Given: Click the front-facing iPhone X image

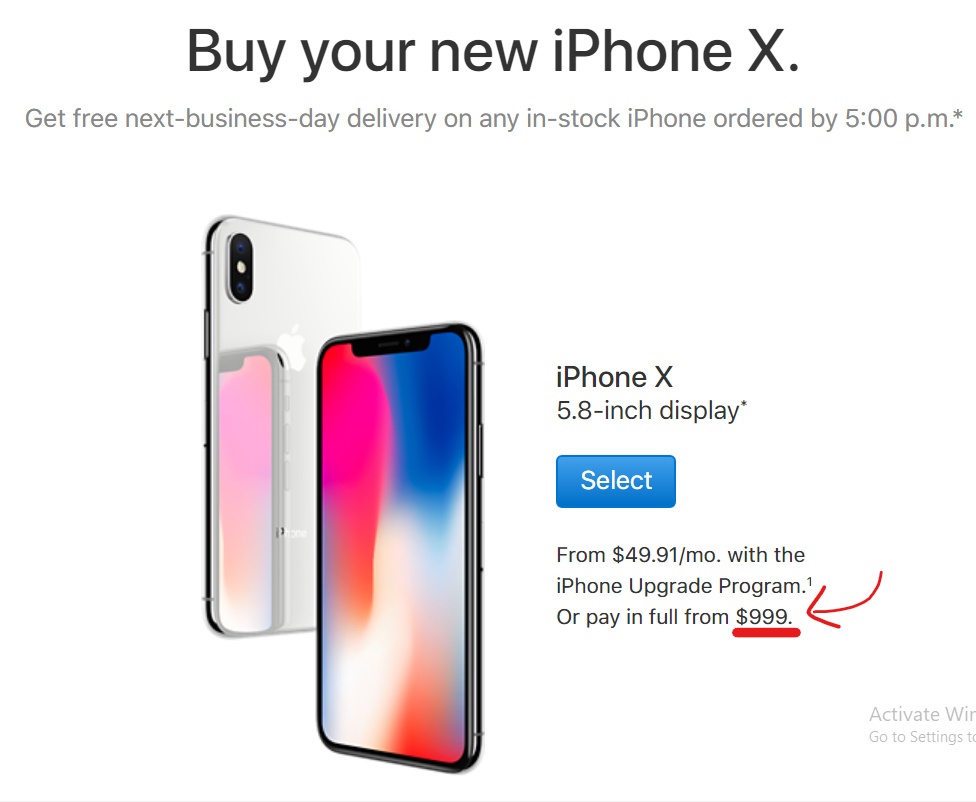Looking at the screenshot, I should click(x=400, y=548).
